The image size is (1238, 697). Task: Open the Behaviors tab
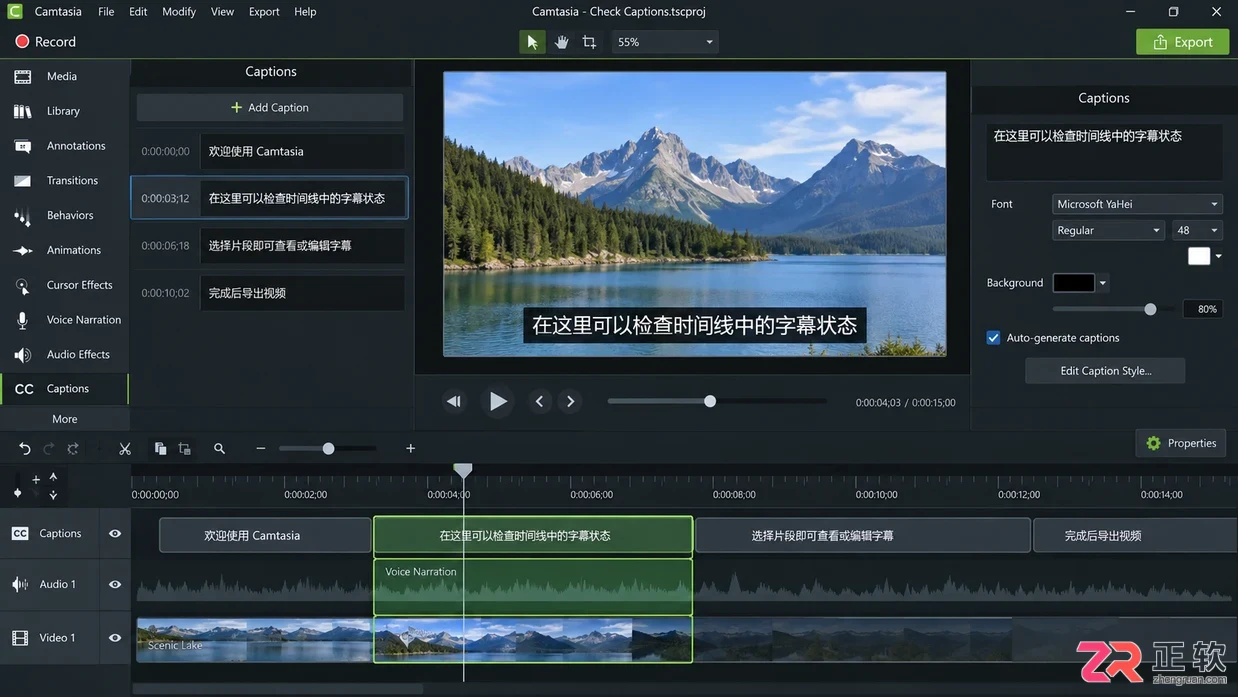(64, 215)
